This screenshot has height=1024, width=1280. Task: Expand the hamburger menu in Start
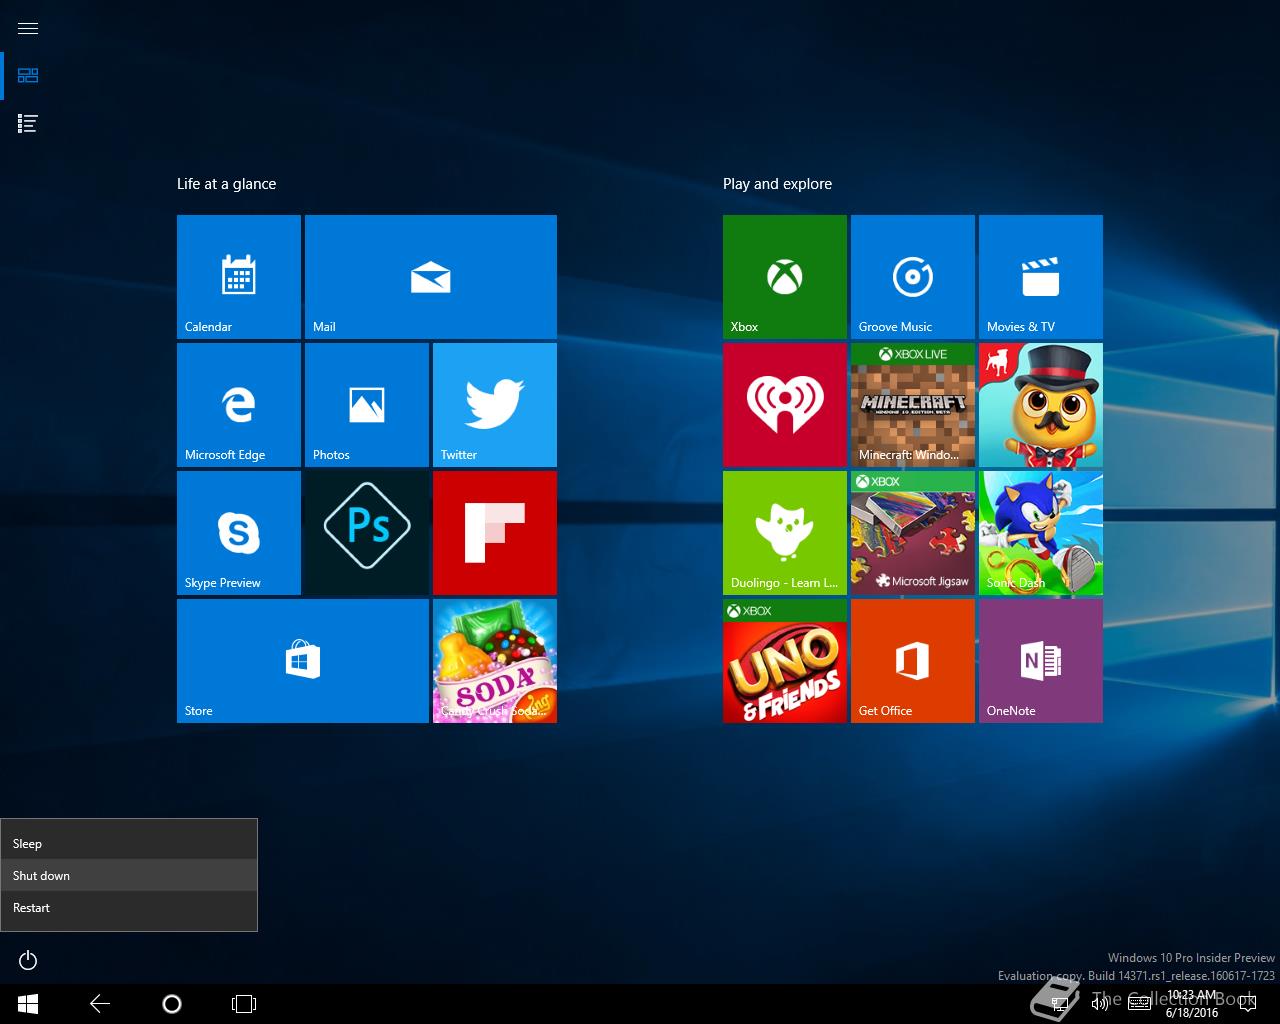pos(28,28)
